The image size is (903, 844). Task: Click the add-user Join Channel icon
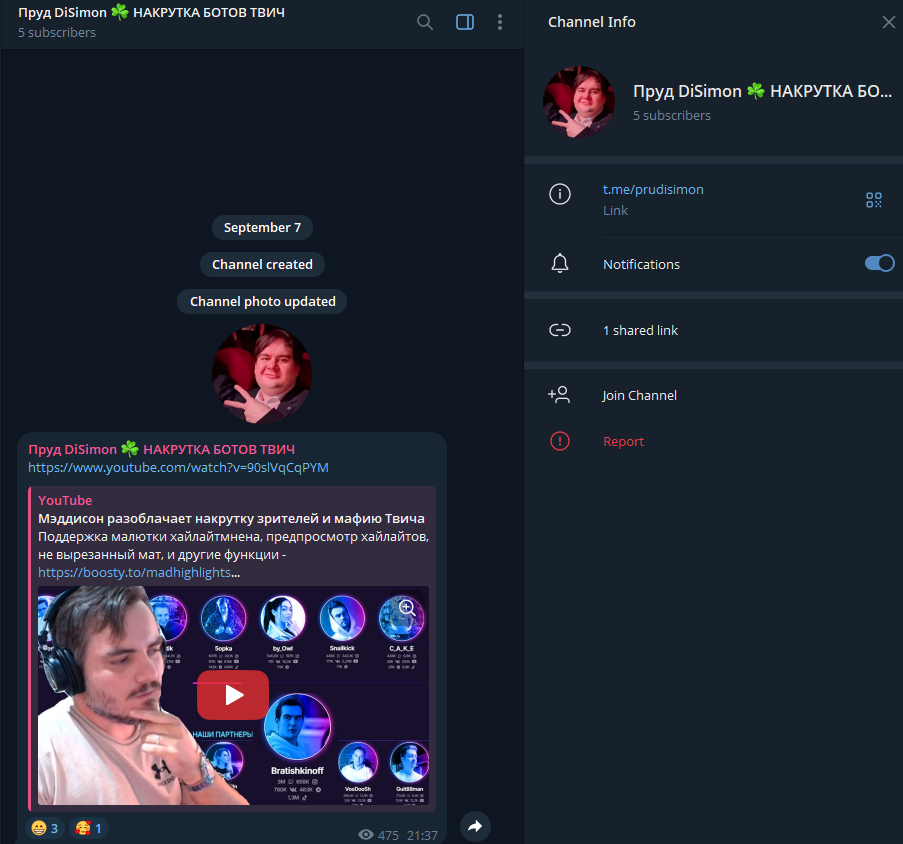click(559, 395)
